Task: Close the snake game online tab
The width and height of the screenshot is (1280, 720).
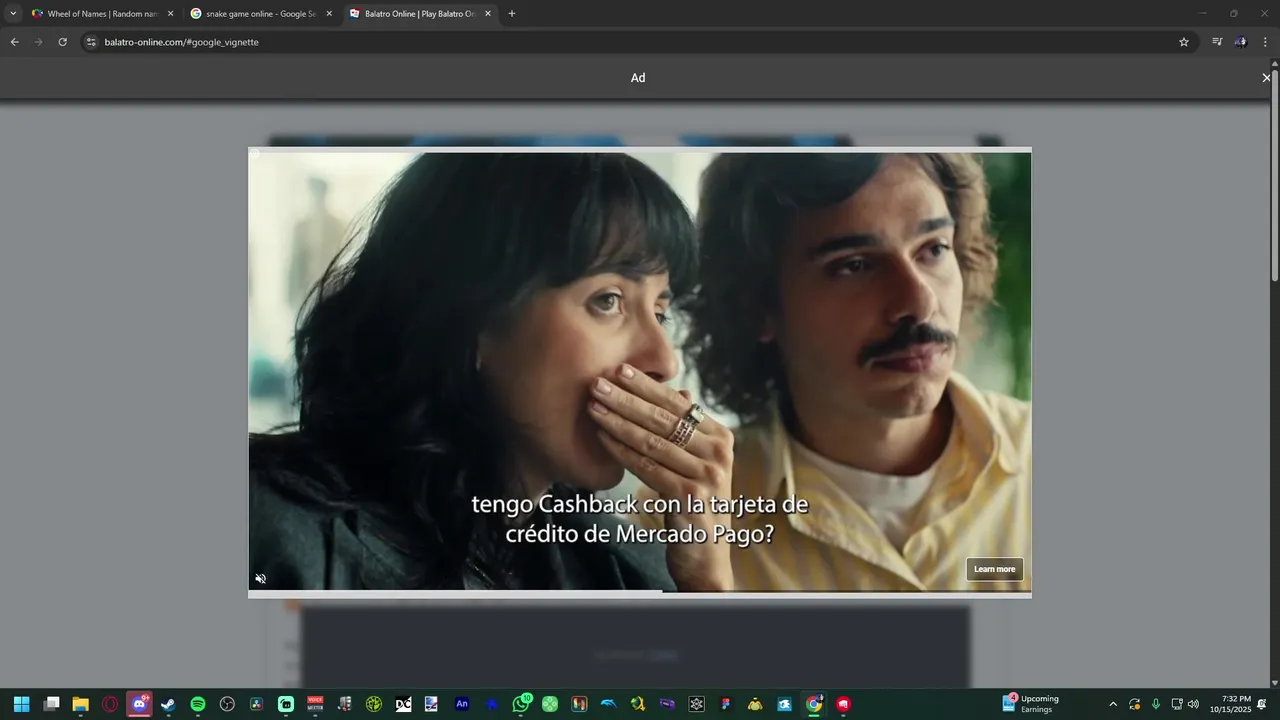Action: pyautogui.click(x=329, y=14)
